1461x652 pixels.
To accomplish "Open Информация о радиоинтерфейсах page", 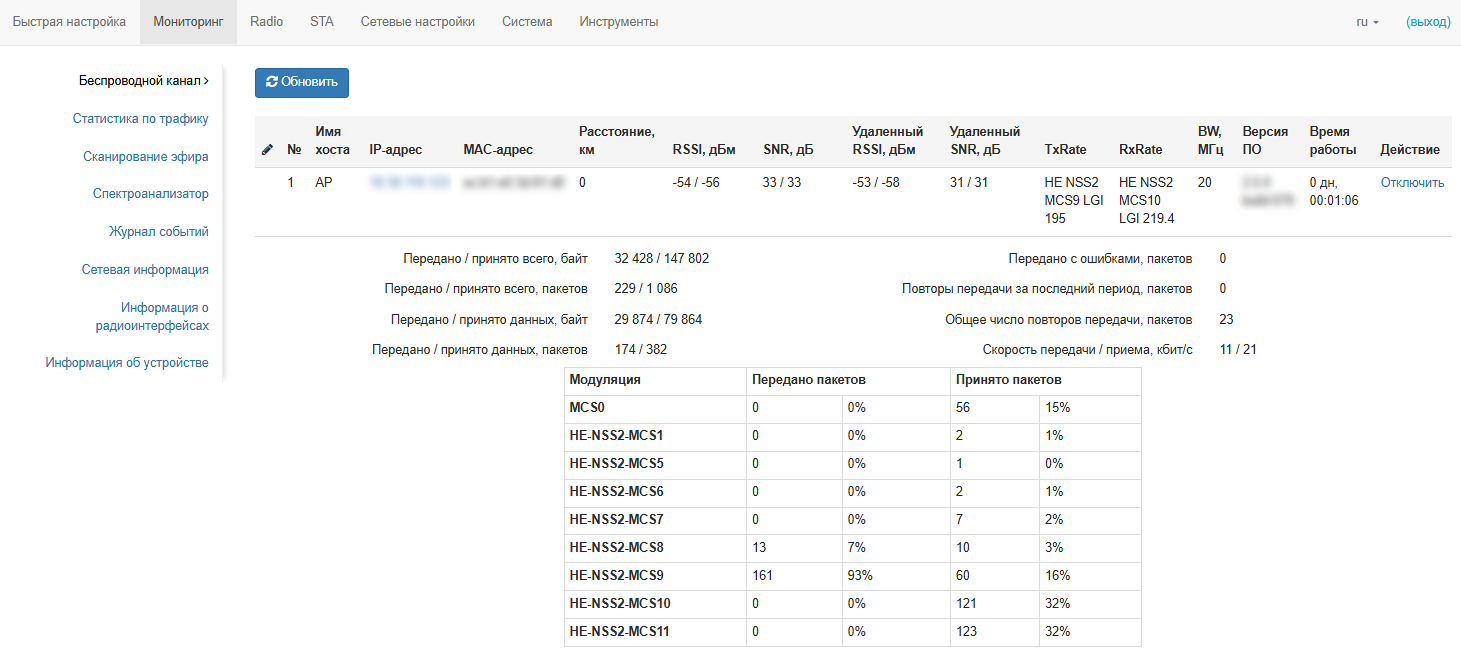I will coord(152,316).
